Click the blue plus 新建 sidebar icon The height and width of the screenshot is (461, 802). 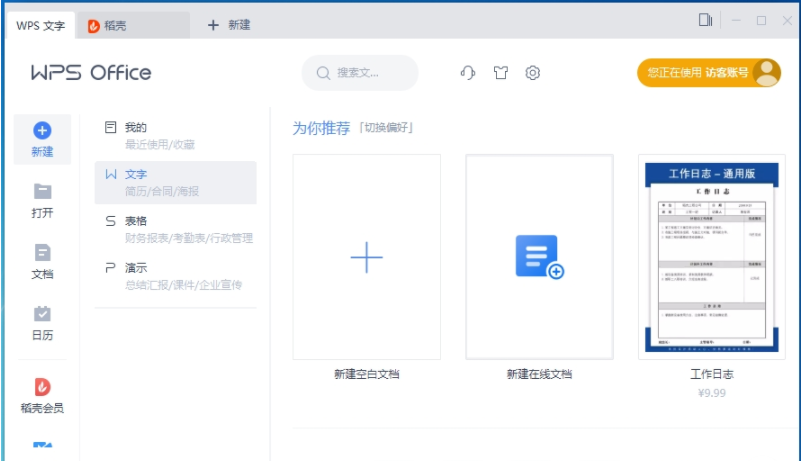coord(42,130)
